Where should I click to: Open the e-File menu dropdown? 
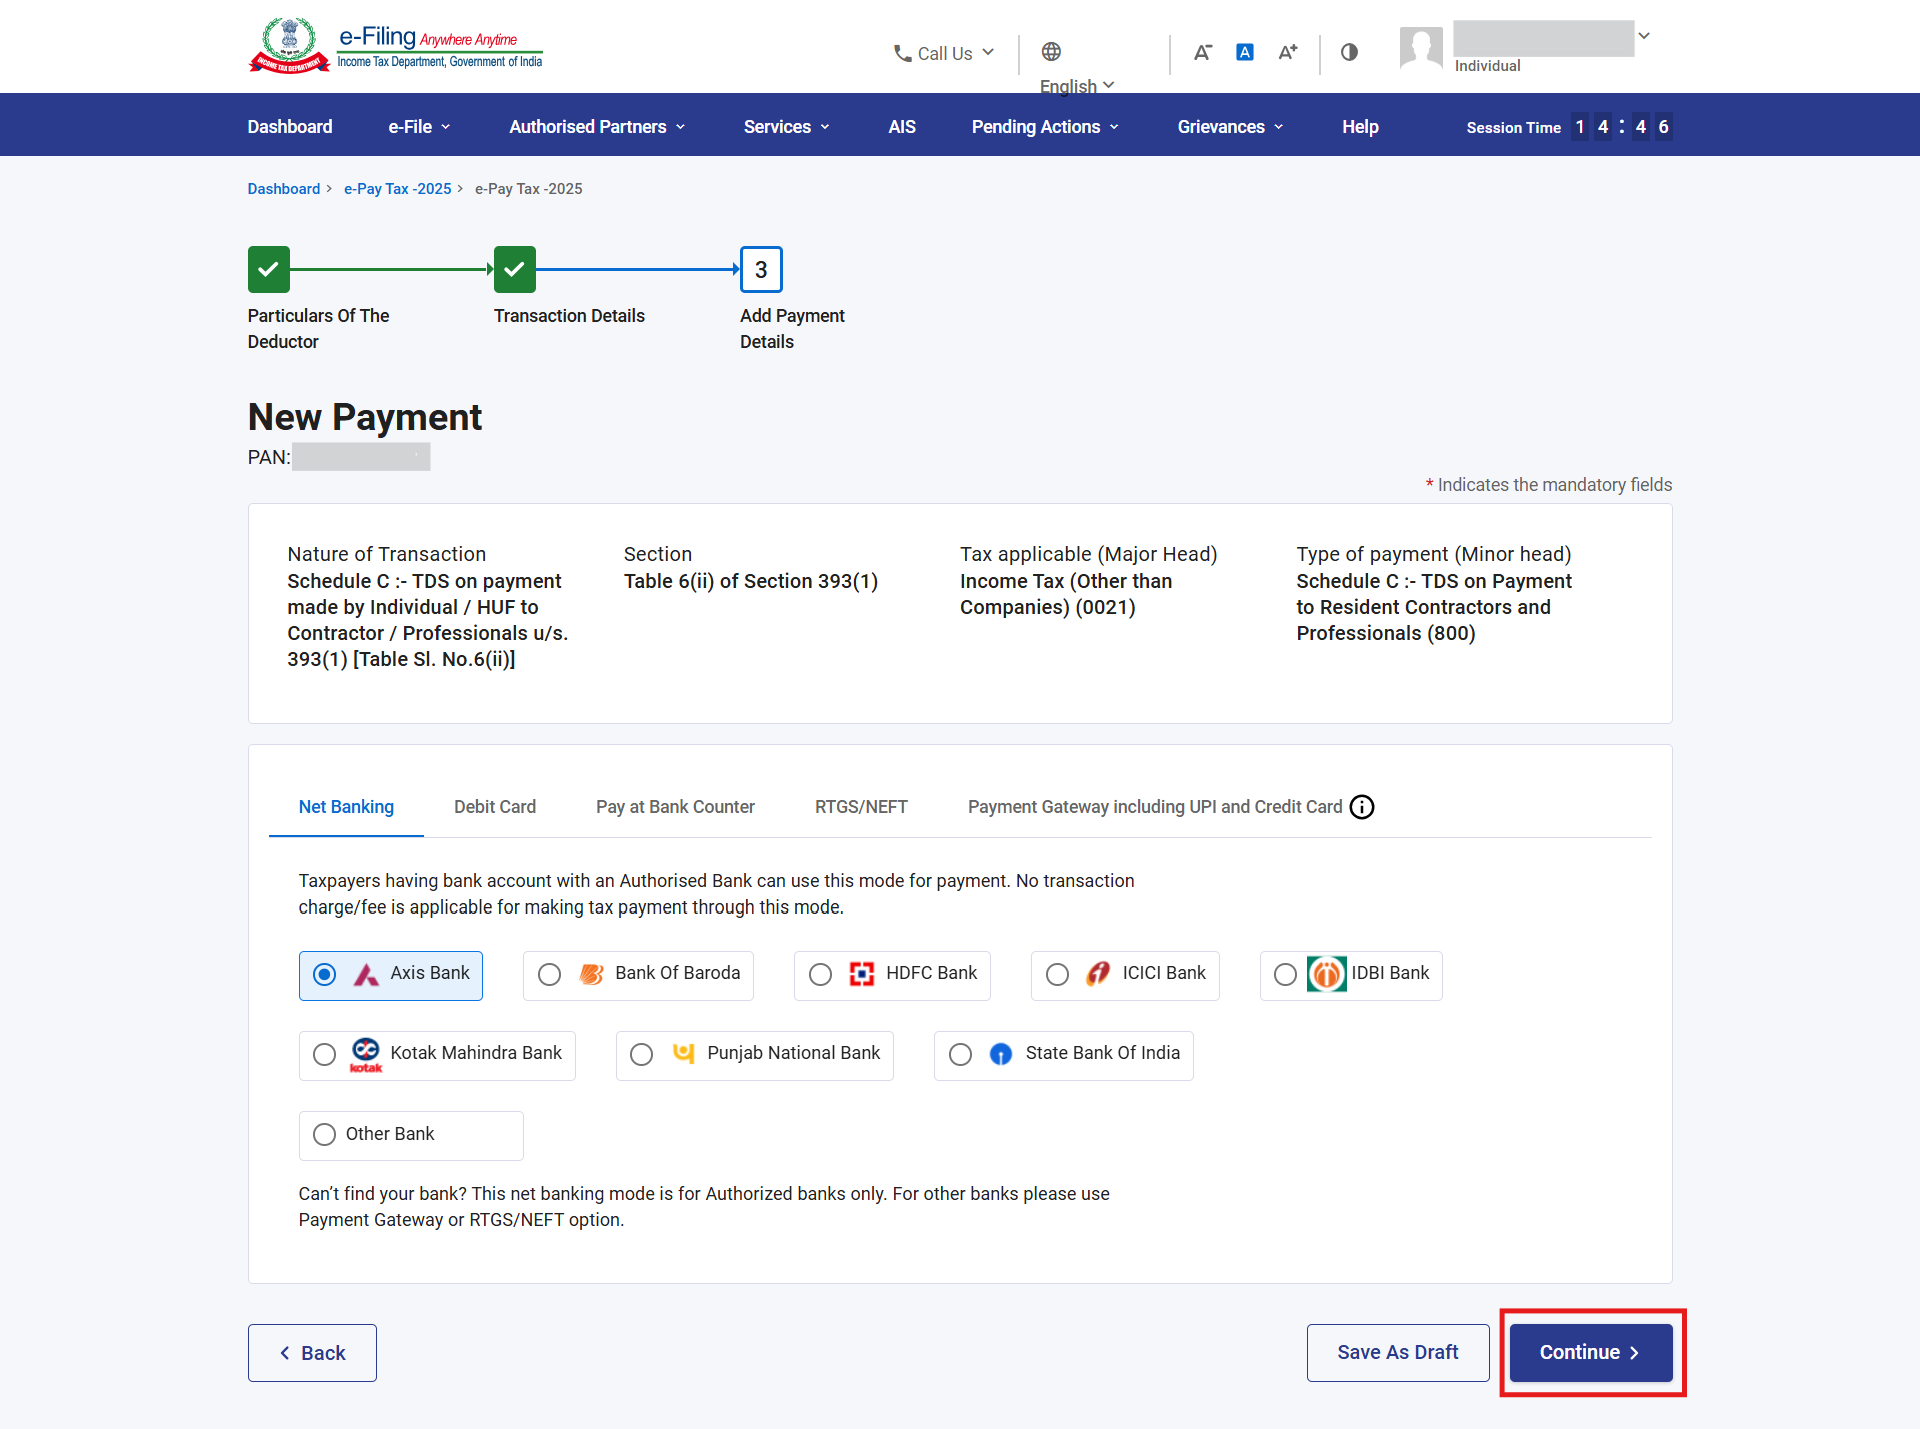click(x=419, y=127)
